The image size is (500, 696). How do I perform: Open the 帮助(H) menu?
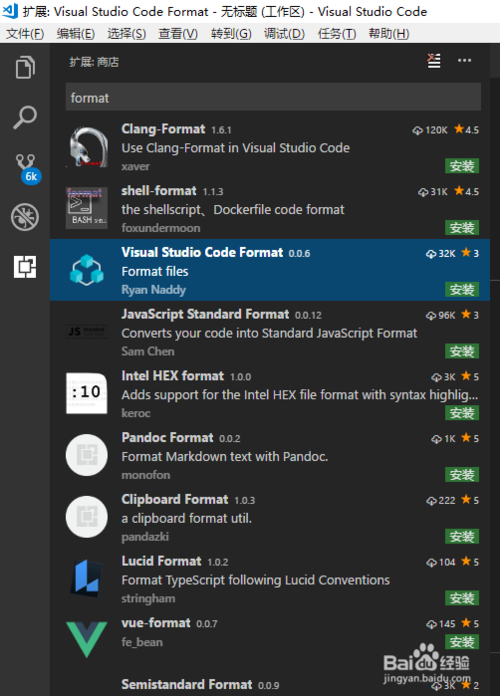pos(389,34)
